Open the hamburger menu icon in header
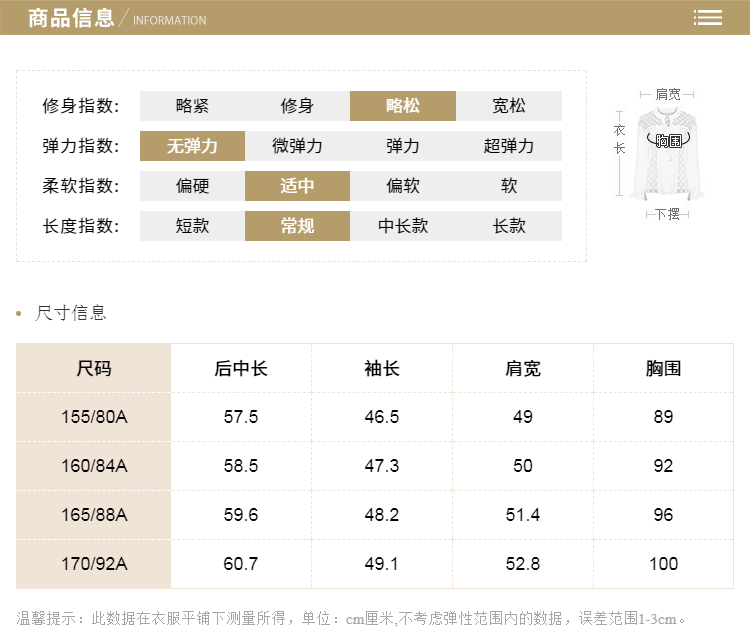 coord(708,18)
